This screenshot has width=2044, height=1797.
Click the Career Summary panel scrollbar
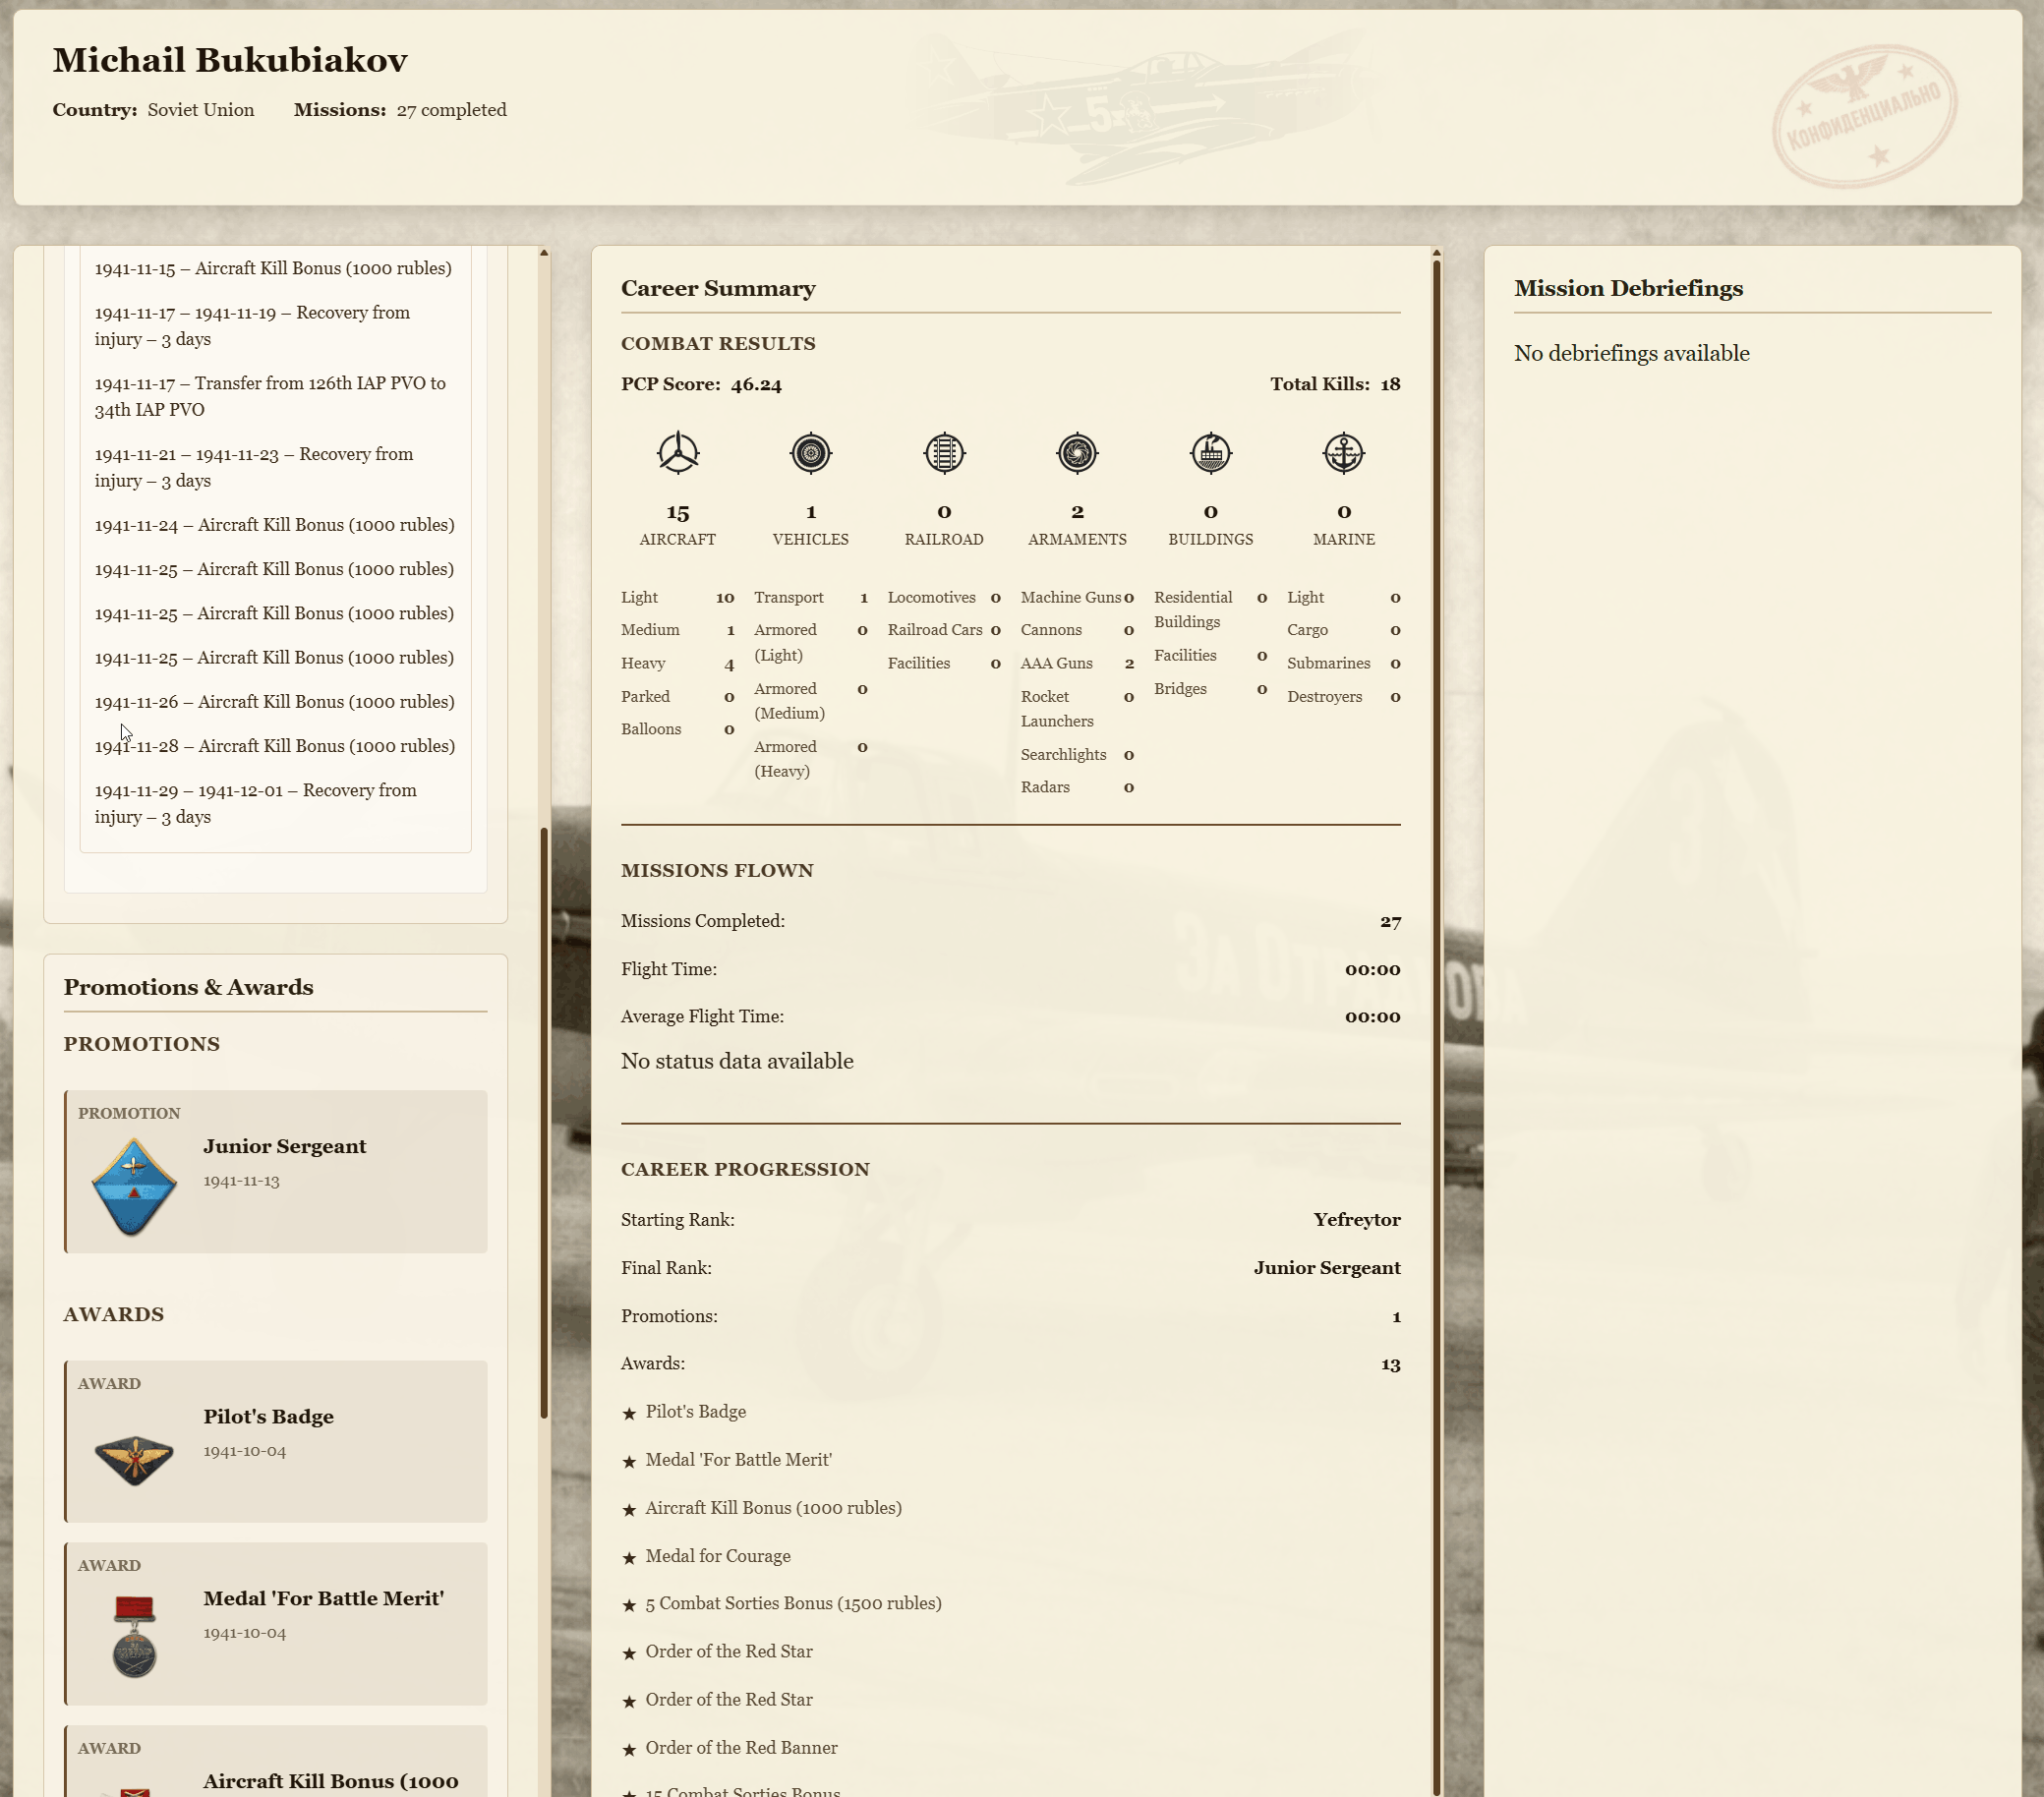[1436, 1000]
